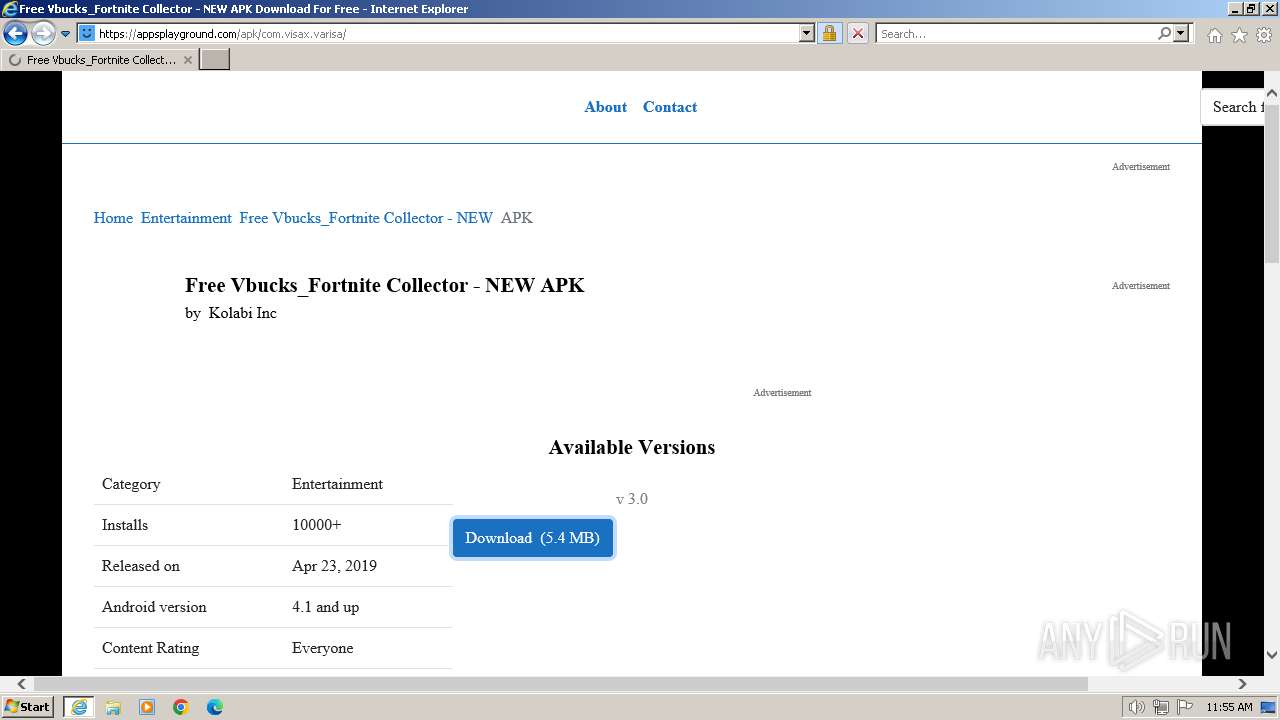Click the Available Versions heading
Screen dimensions: 1280x720
(632, 447)
